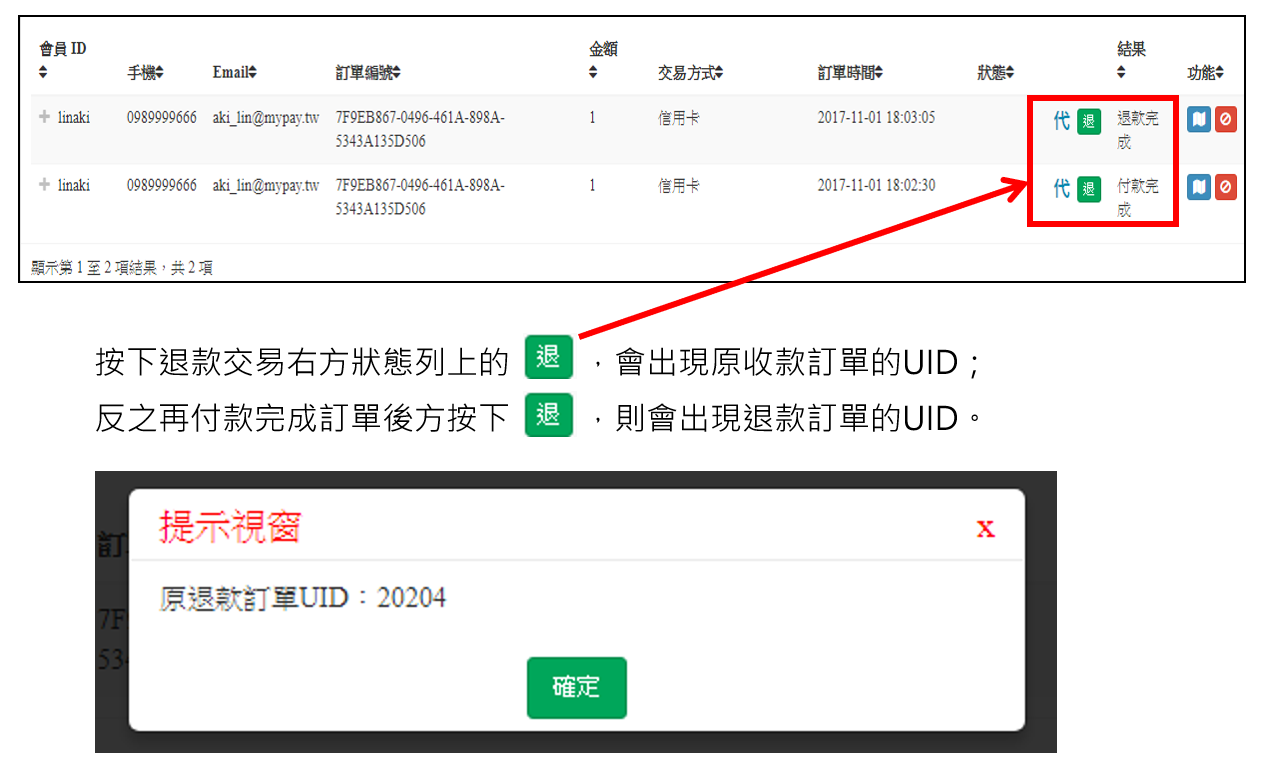
Task: Click green 退 button in 退款完成 row
Action: 1089,122
